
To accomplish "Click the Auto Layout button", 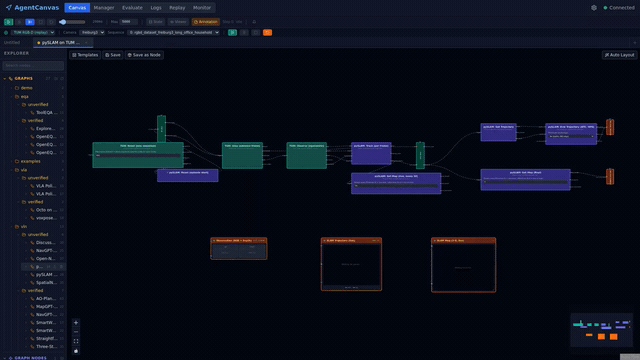I will (x=619, y=55).
